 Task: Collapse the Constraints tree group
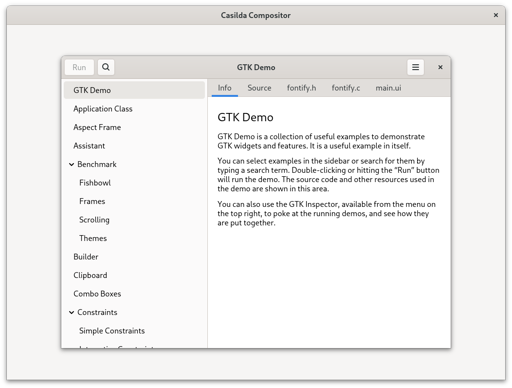click(71, 312)
